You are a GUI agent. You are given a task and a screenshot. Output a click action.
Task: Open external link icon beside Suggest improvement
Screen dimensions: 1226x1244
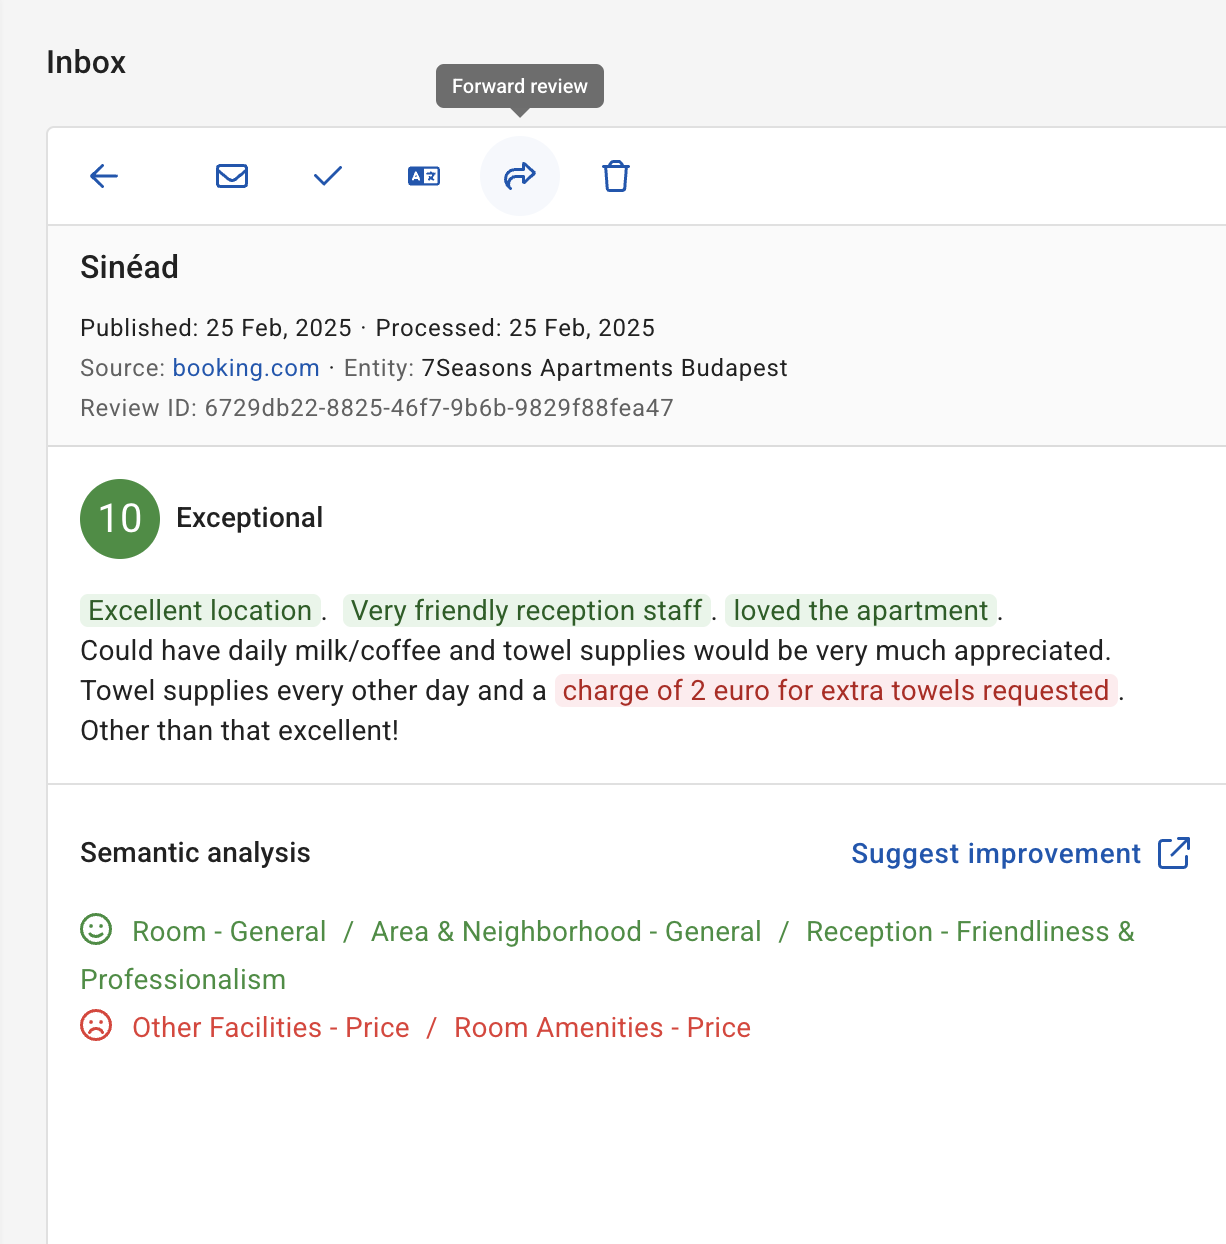click(x=1174, y=853)
